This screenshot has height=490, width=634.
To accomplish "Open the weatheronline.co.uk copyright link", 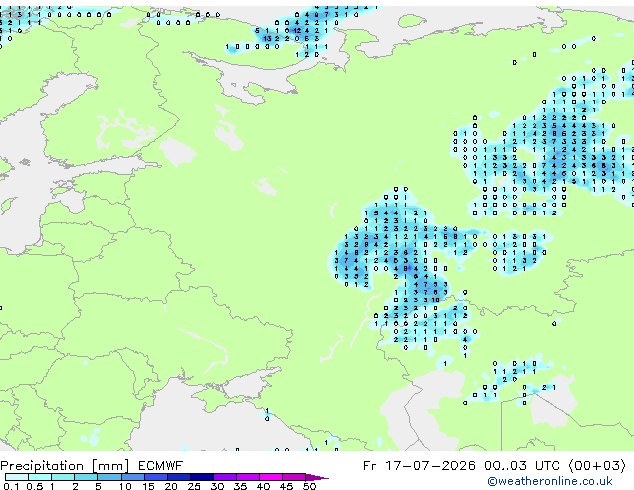I will pos(550,481).
